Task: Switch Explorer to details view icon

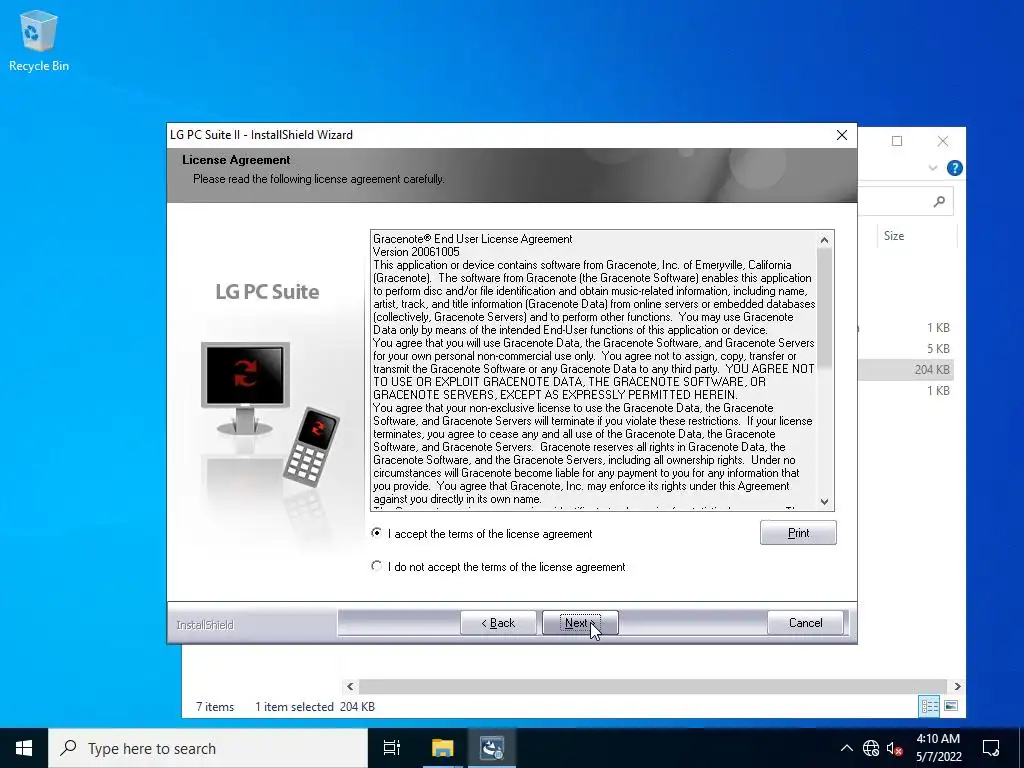Action: (929, 706)
